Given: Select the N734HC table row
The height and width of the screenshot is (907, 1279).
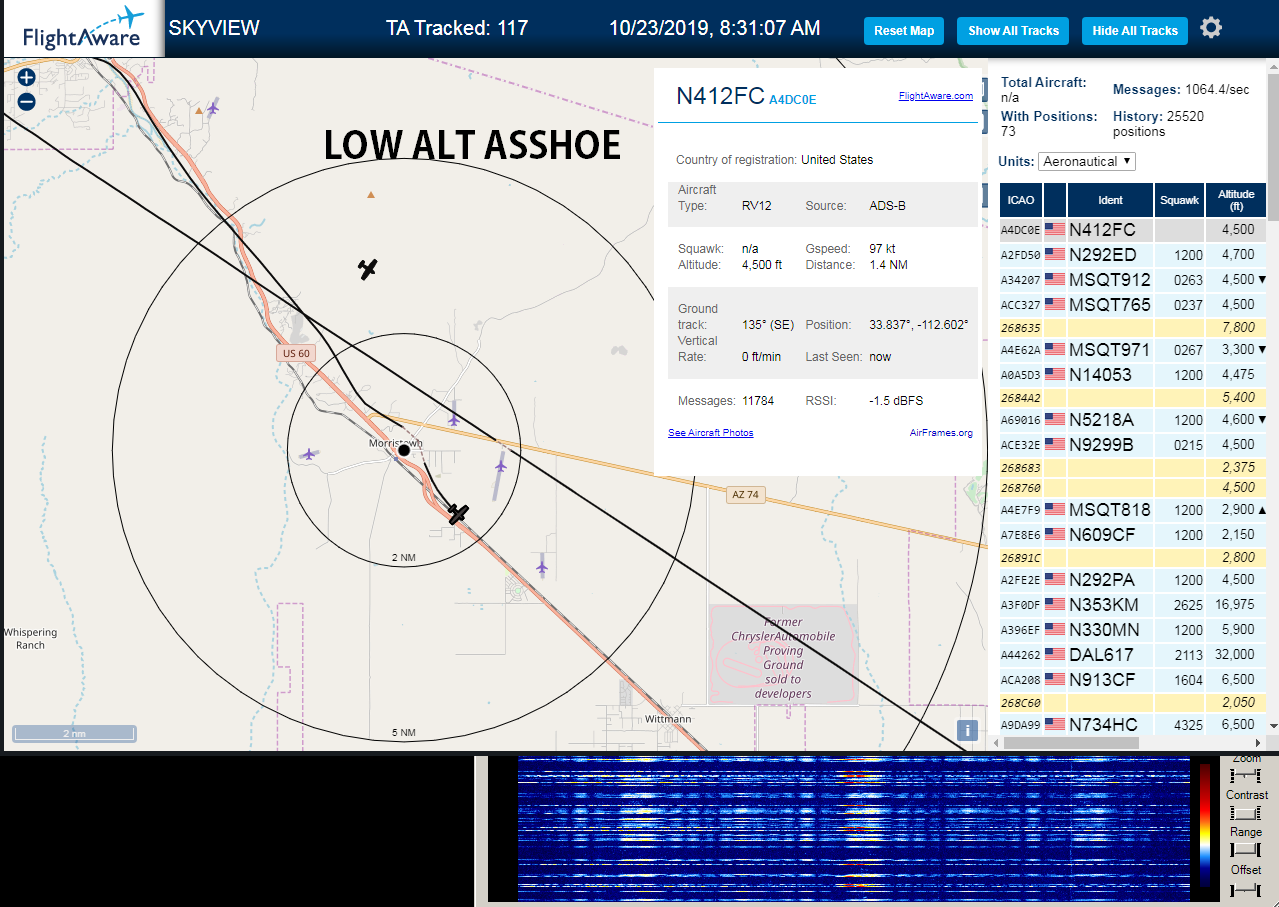Looking at the screenshot, I should [x=1133, y=725].
